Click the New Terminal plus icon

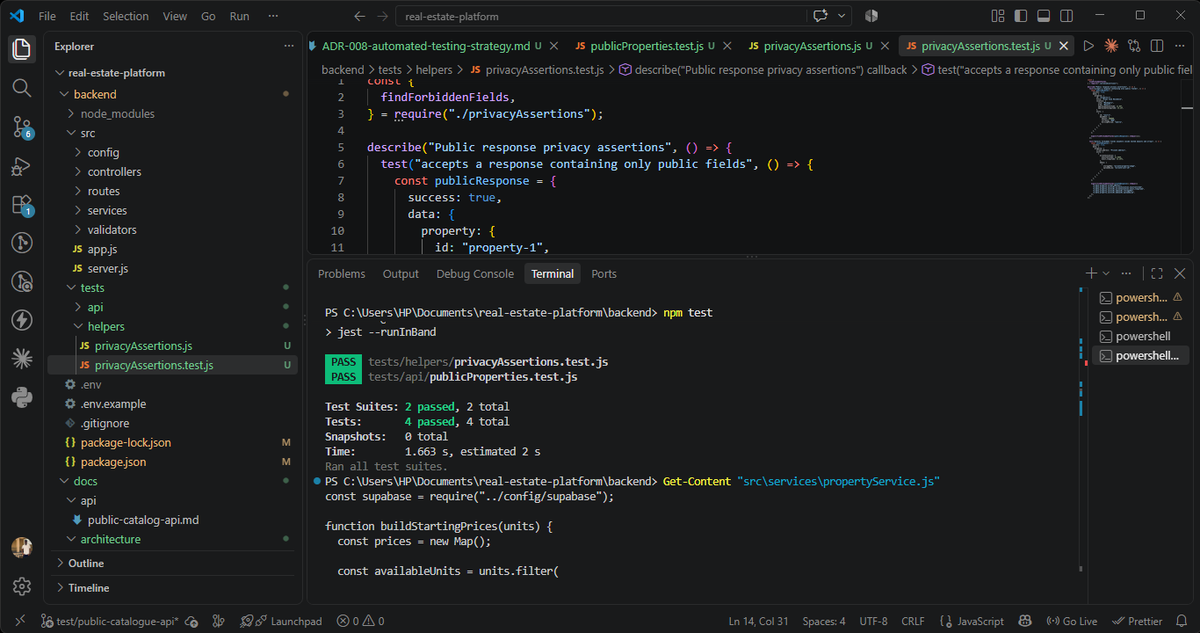1091,273
